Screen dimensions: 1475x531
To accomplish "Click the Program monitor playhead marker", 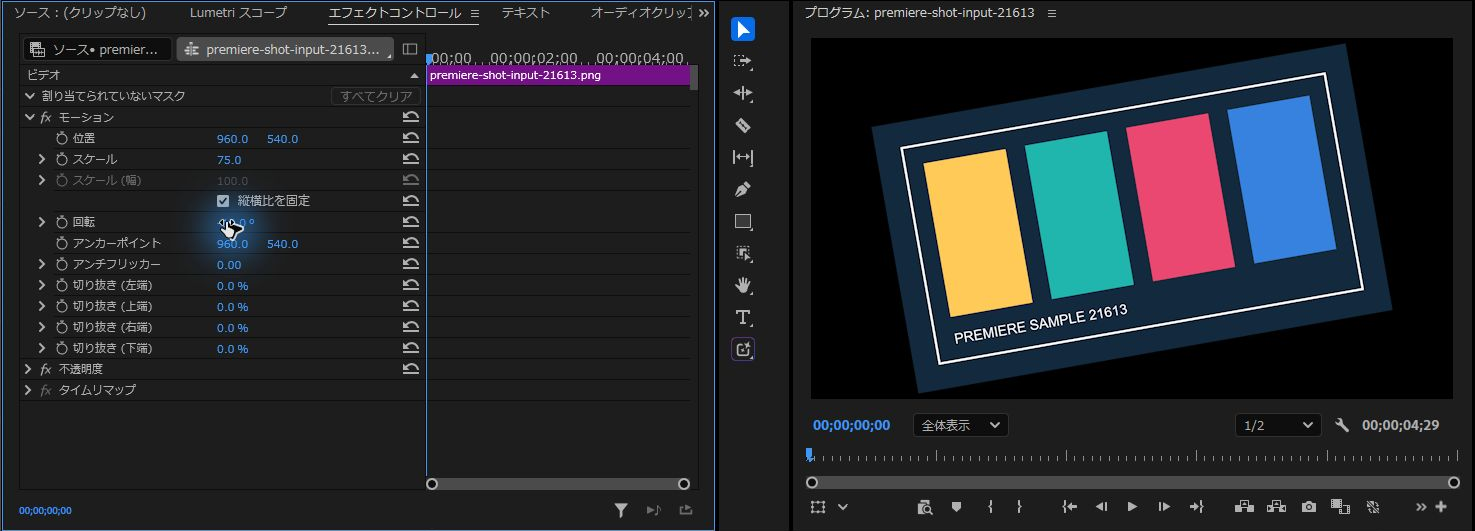I will pyautogui.click(x=809, y=454).
